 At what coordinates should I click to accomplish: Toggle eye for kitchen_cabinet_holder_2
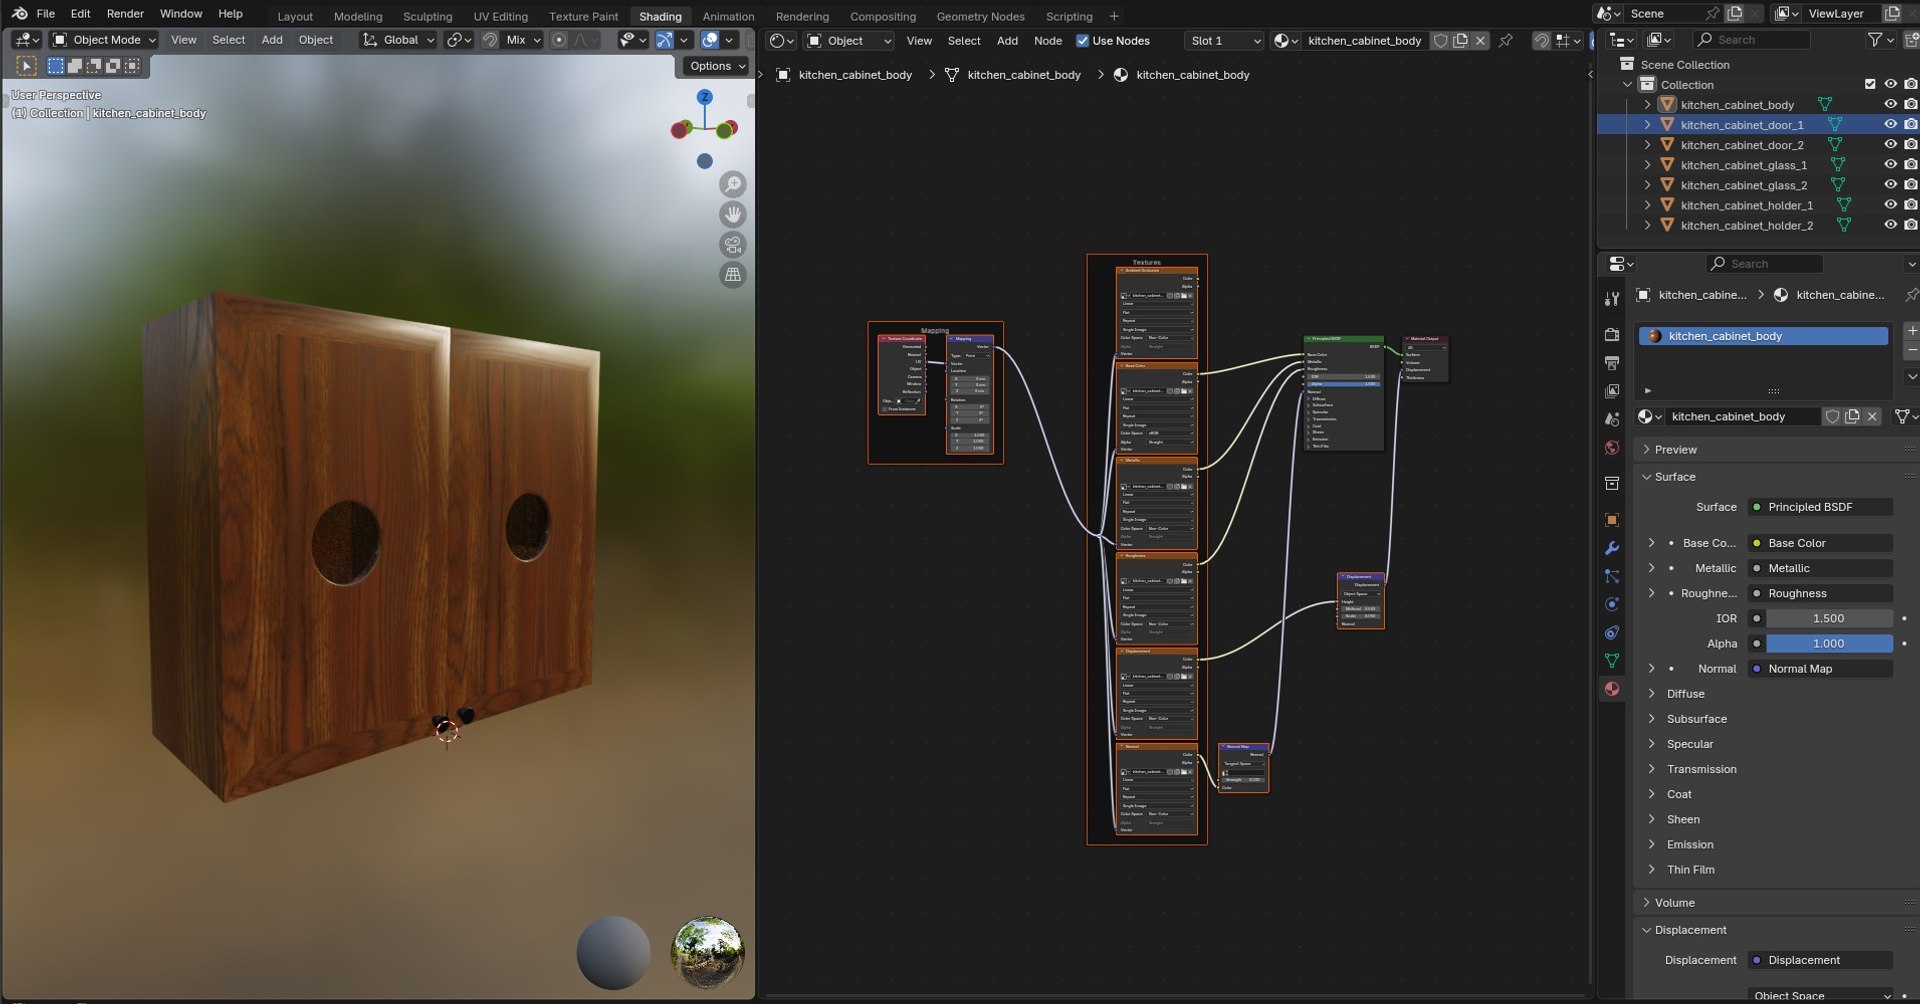[x=1890, y=225]
